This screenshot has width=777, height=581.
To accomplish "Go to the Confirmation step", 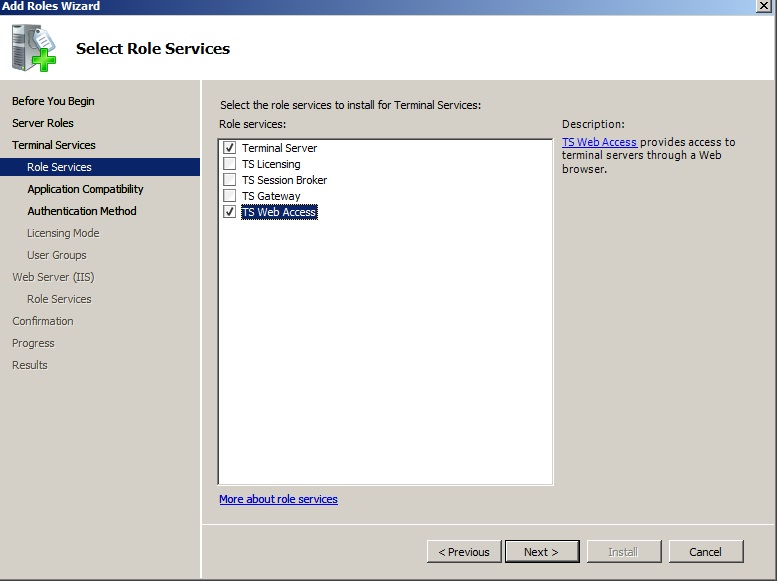I will 43,321.
